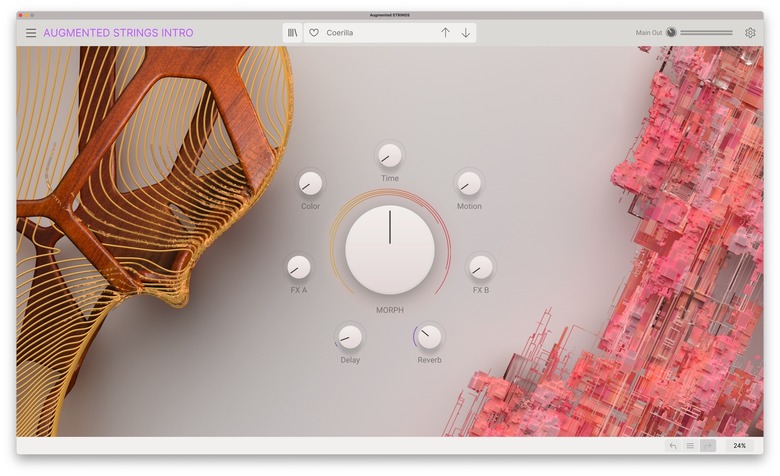Click the Augmented Strings Intro title
The height and width of the screenshot is (476, 780).
click(118, 33)
